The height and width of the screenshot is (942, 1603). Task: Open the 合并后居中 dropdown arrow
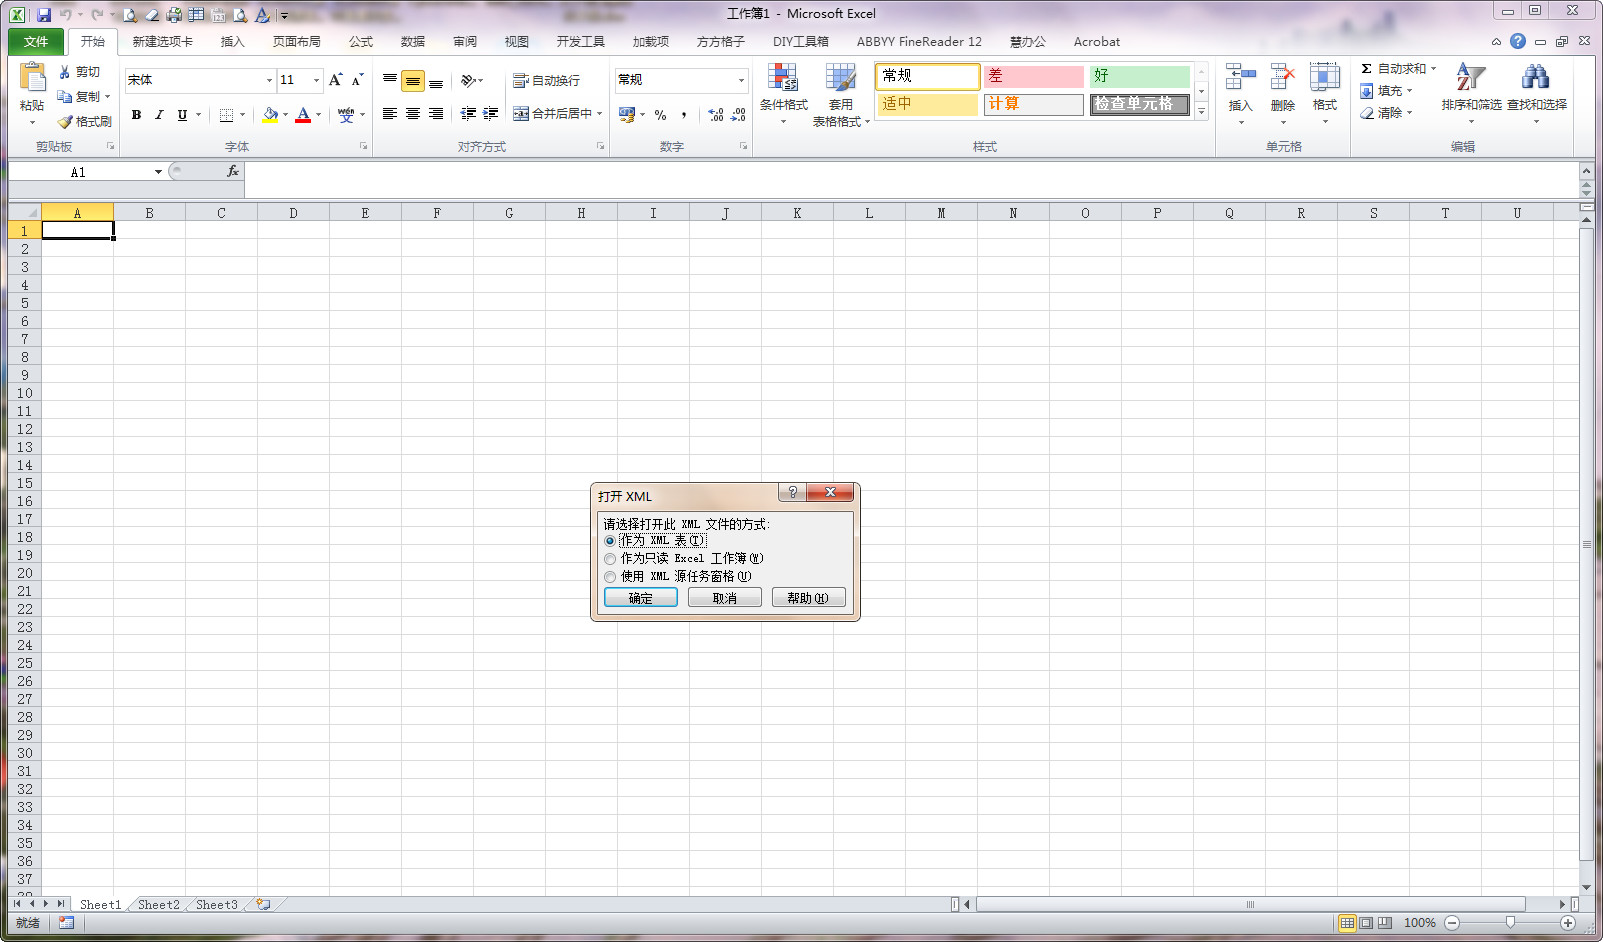coord(599,114)
